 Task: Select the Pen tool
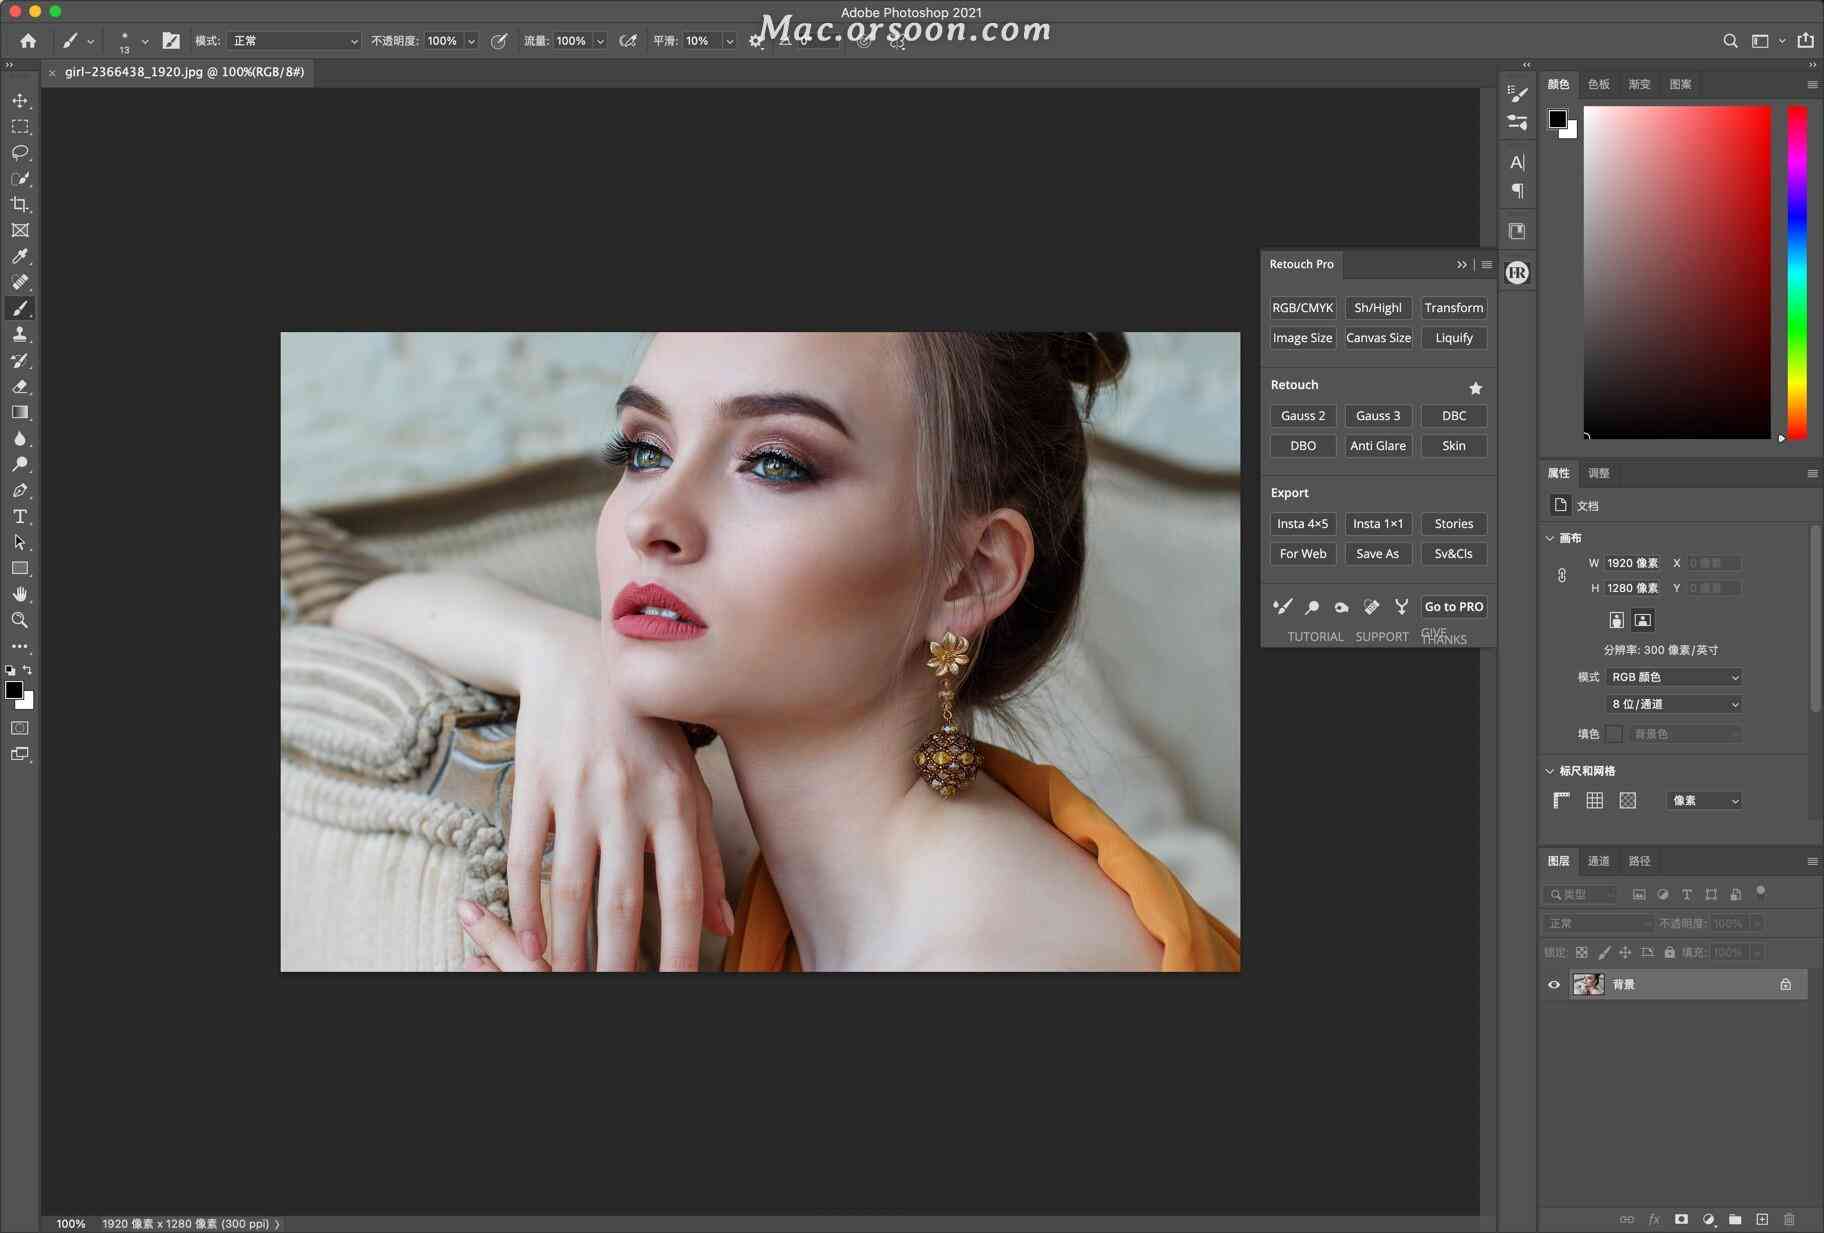point(20,490)
